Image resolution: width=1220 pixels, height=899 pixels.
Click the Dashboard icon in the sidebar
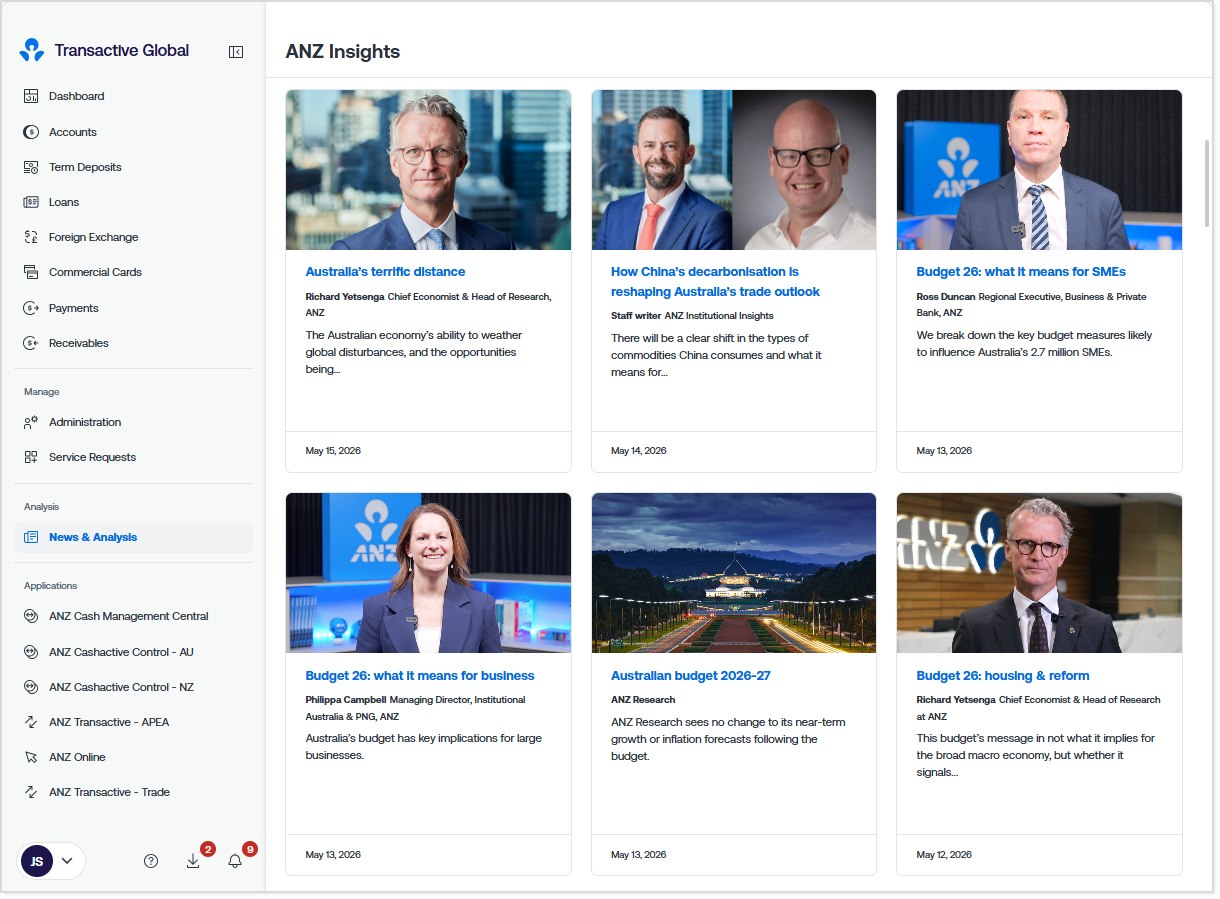click(31, 96)
